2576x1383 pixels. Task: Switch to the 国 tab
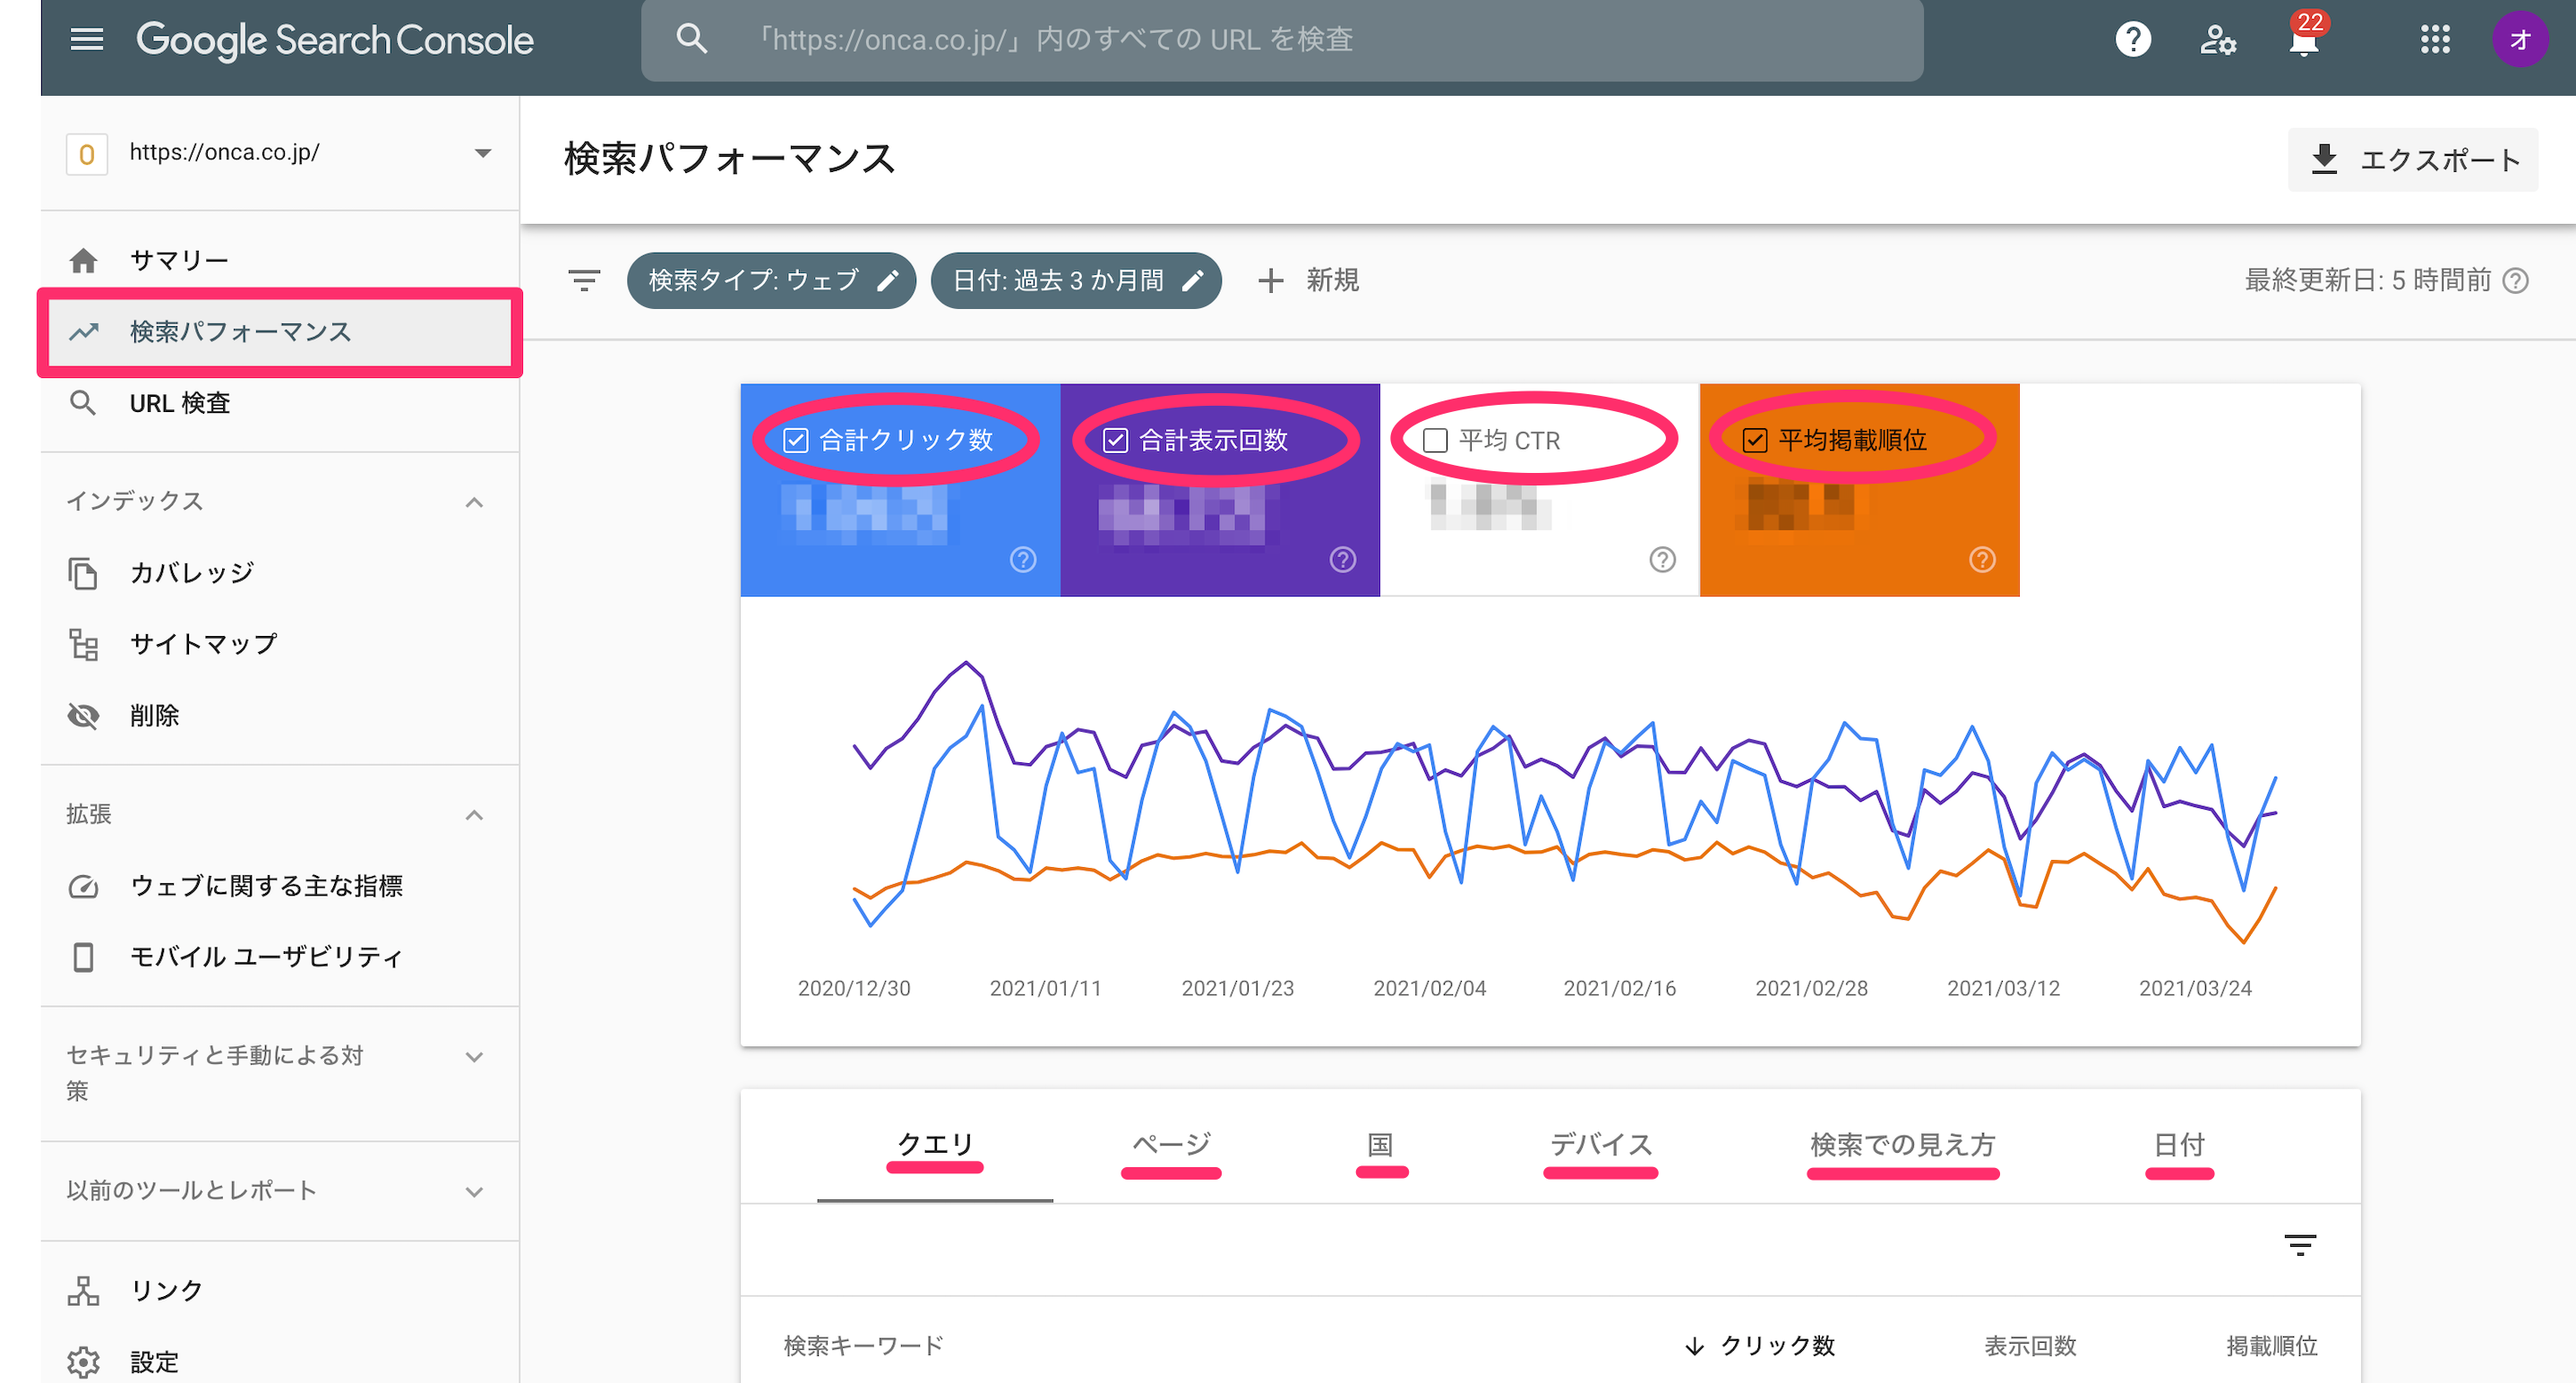[x=1380, y=1145]
